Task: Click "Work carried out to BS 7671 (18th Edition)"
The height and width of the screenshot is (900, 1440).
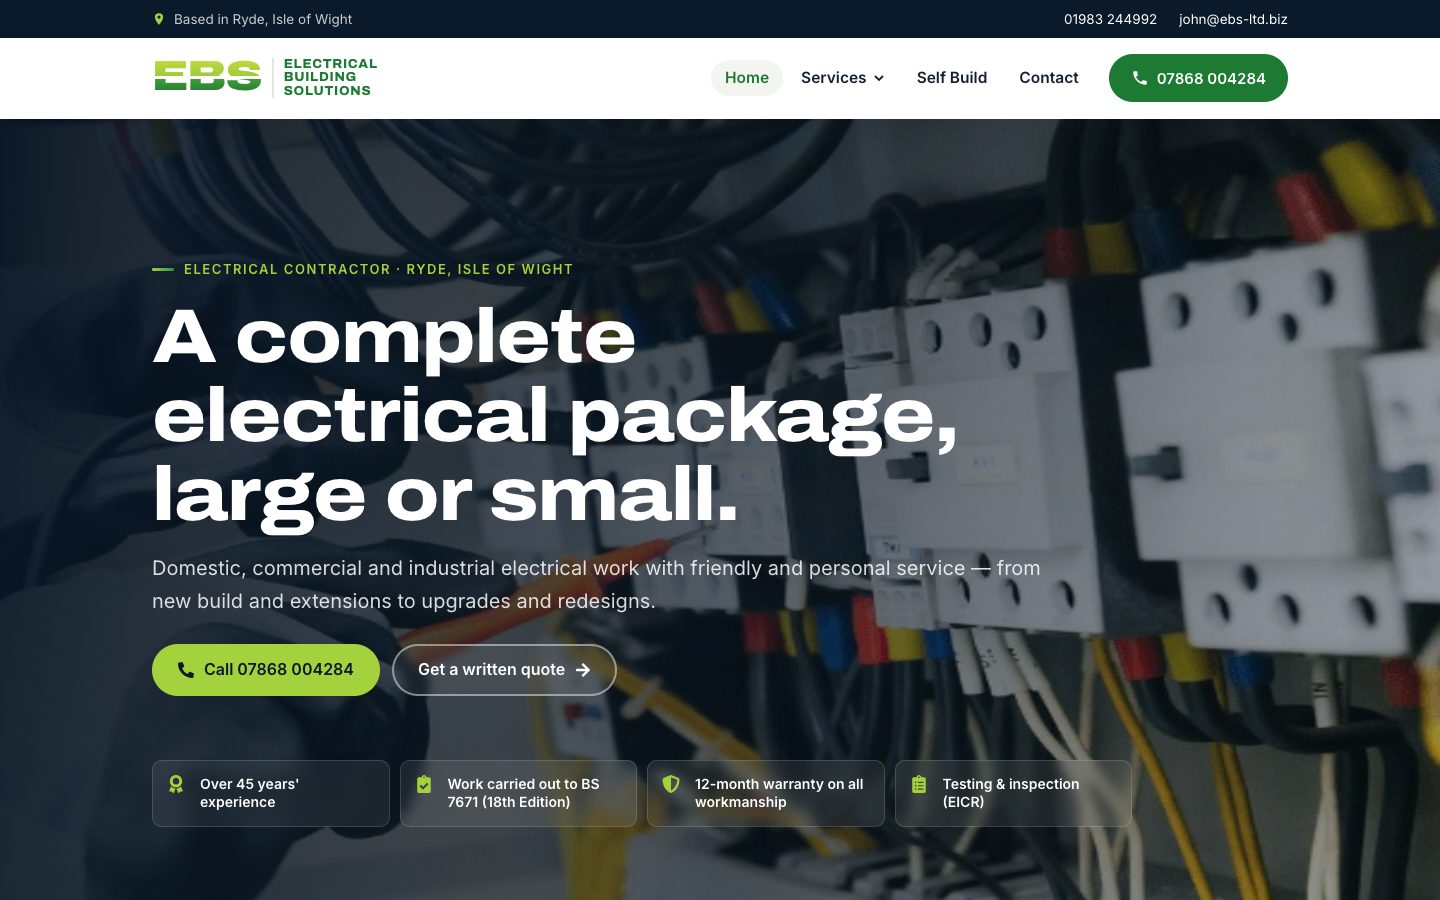Action: pyautogui.click(x=523, y=793)
